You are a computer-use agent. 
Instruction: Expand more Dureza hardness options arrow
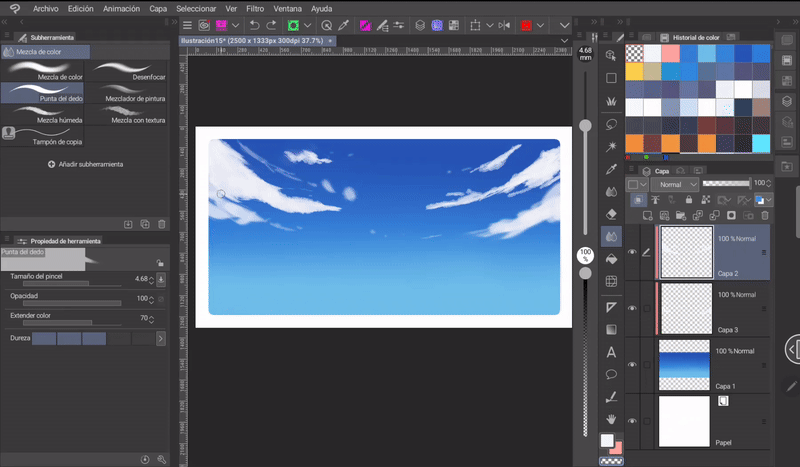tap(161, 338)
